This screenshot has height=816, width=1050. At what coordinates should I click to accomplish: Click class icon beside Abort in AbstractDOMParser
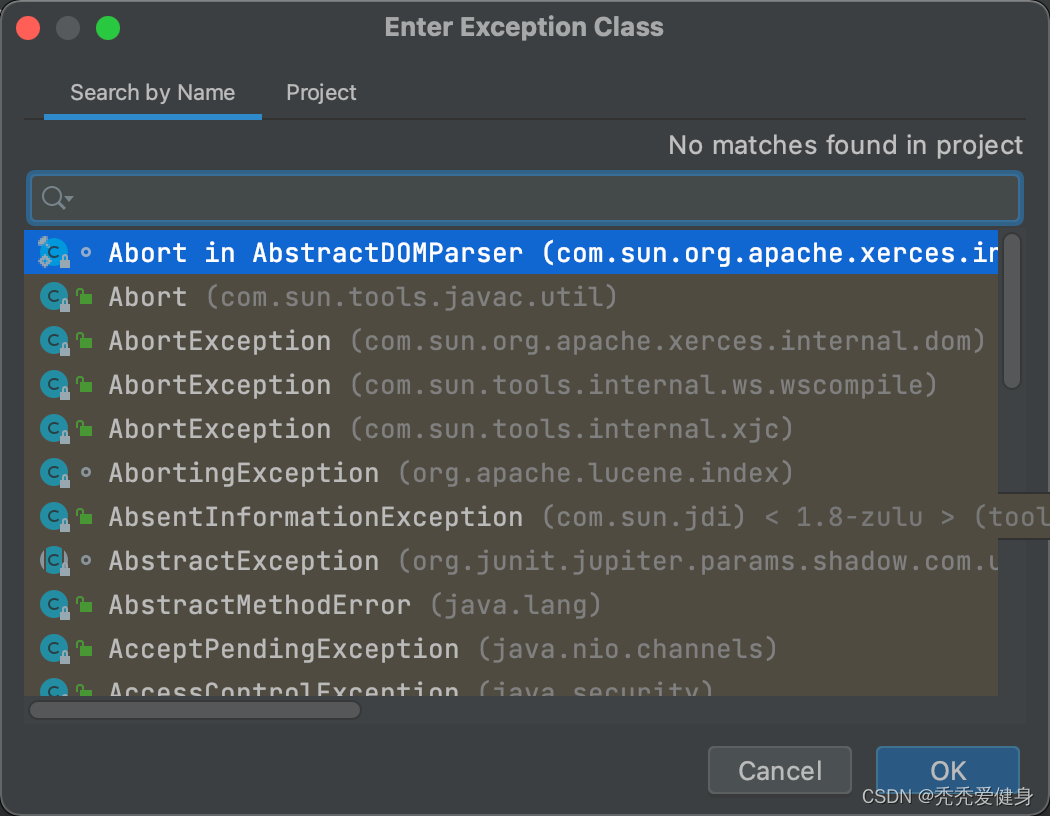point(53,254)
